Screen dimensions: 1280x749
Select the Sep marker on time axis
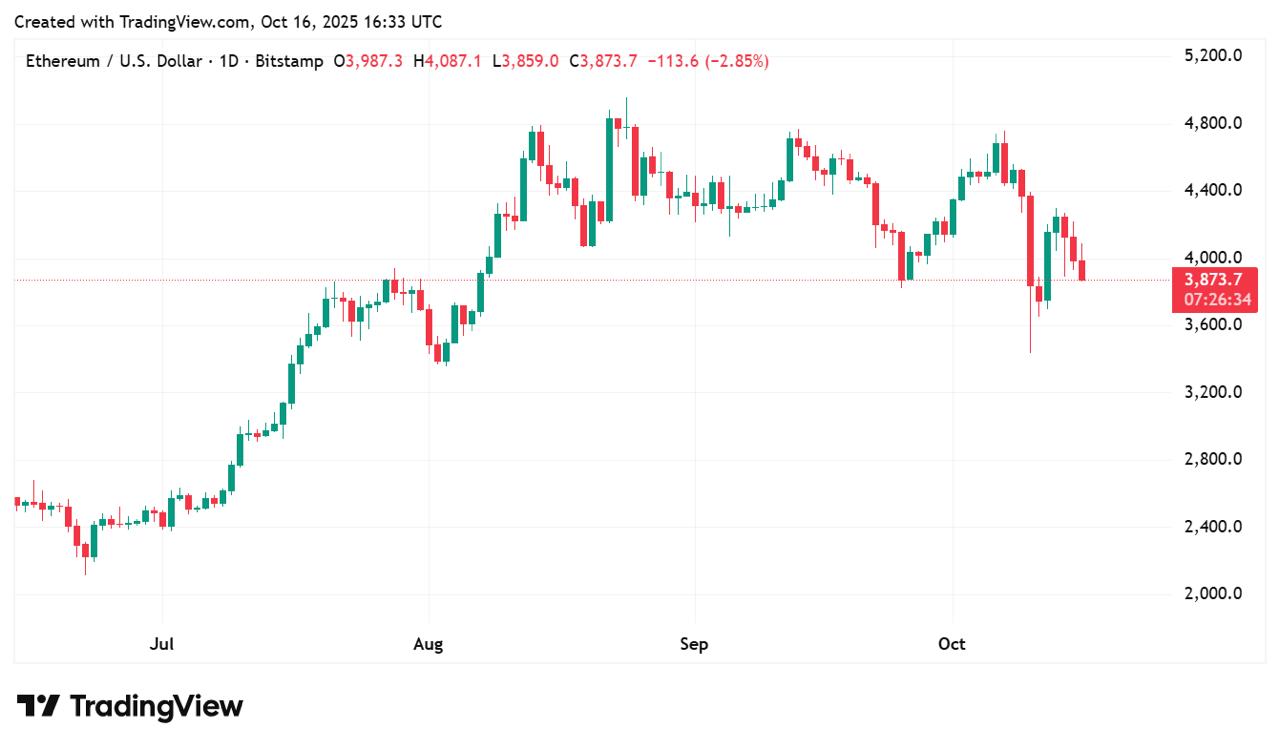(694, 644)
